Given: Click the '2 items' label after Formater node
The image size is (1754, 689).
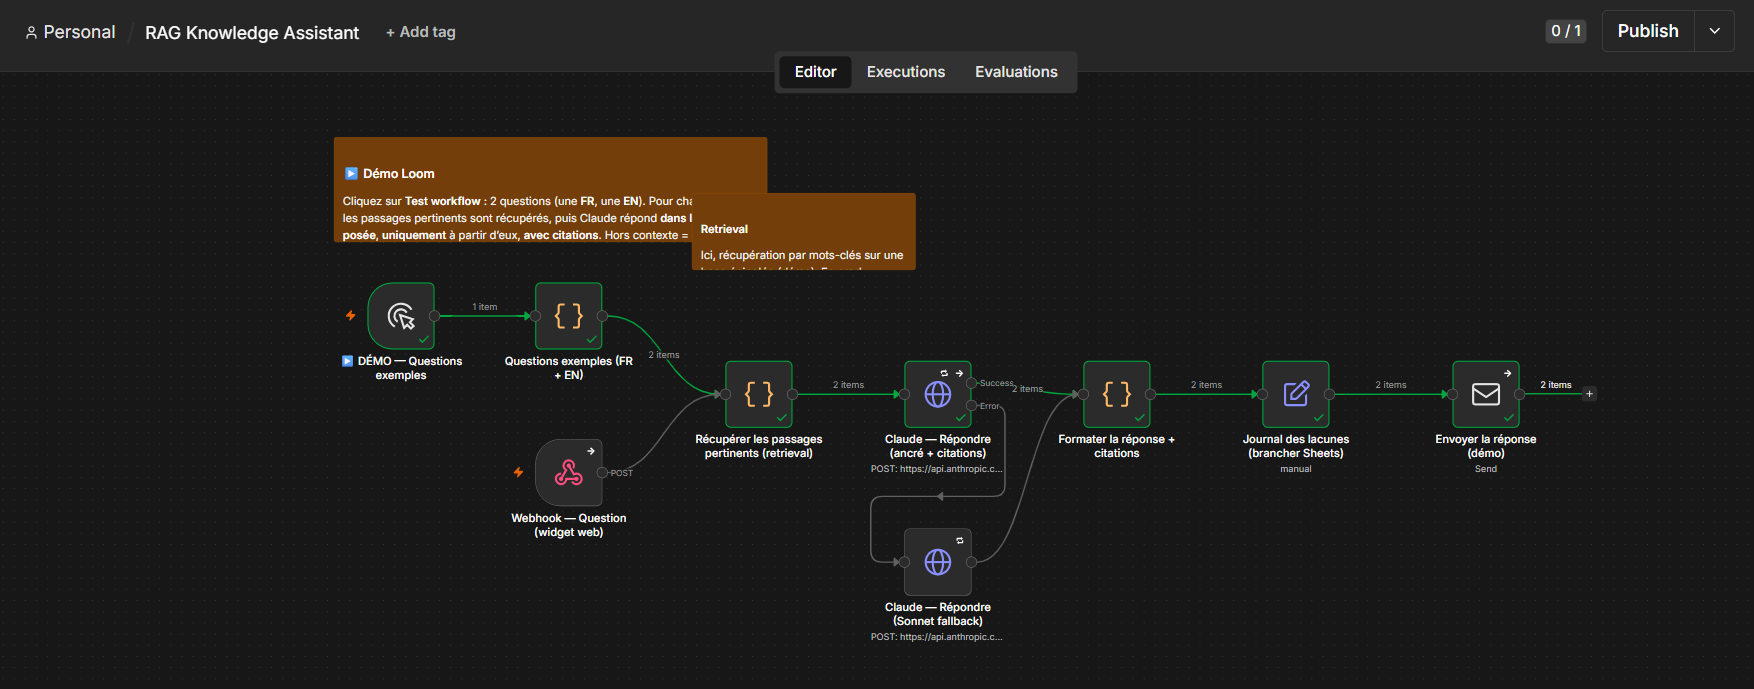Looking at the screenshot, I should tap(1206, 385).
